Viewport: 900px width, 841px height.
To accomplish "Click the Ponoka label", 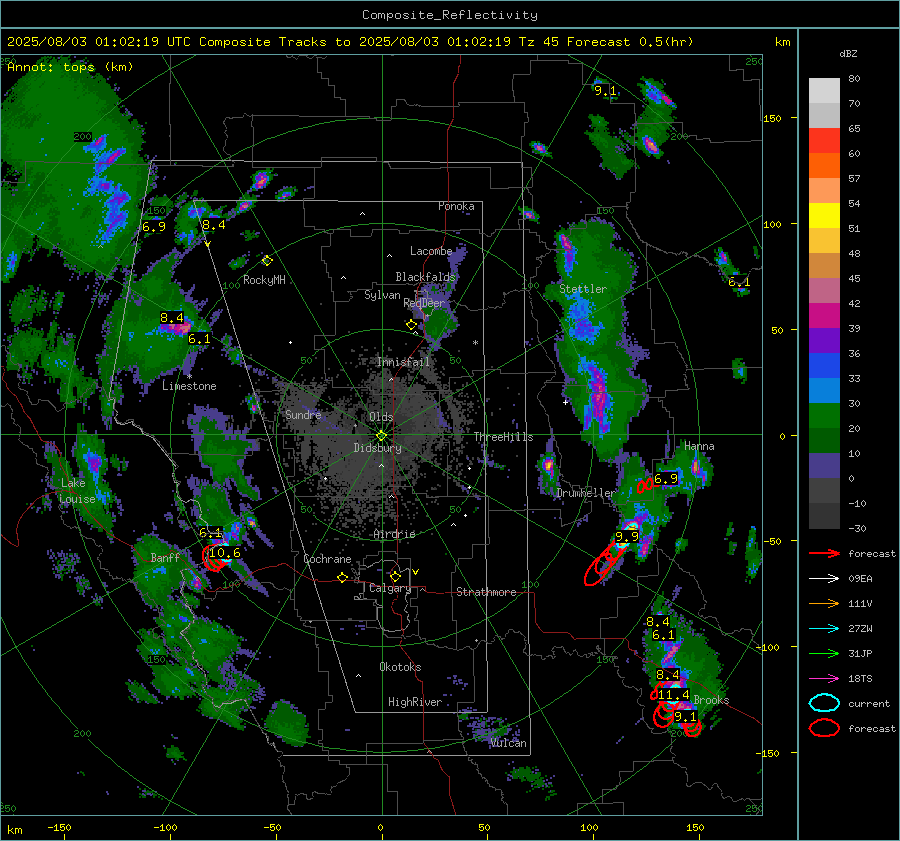I will pyautogui.click(x=456, y=206).
